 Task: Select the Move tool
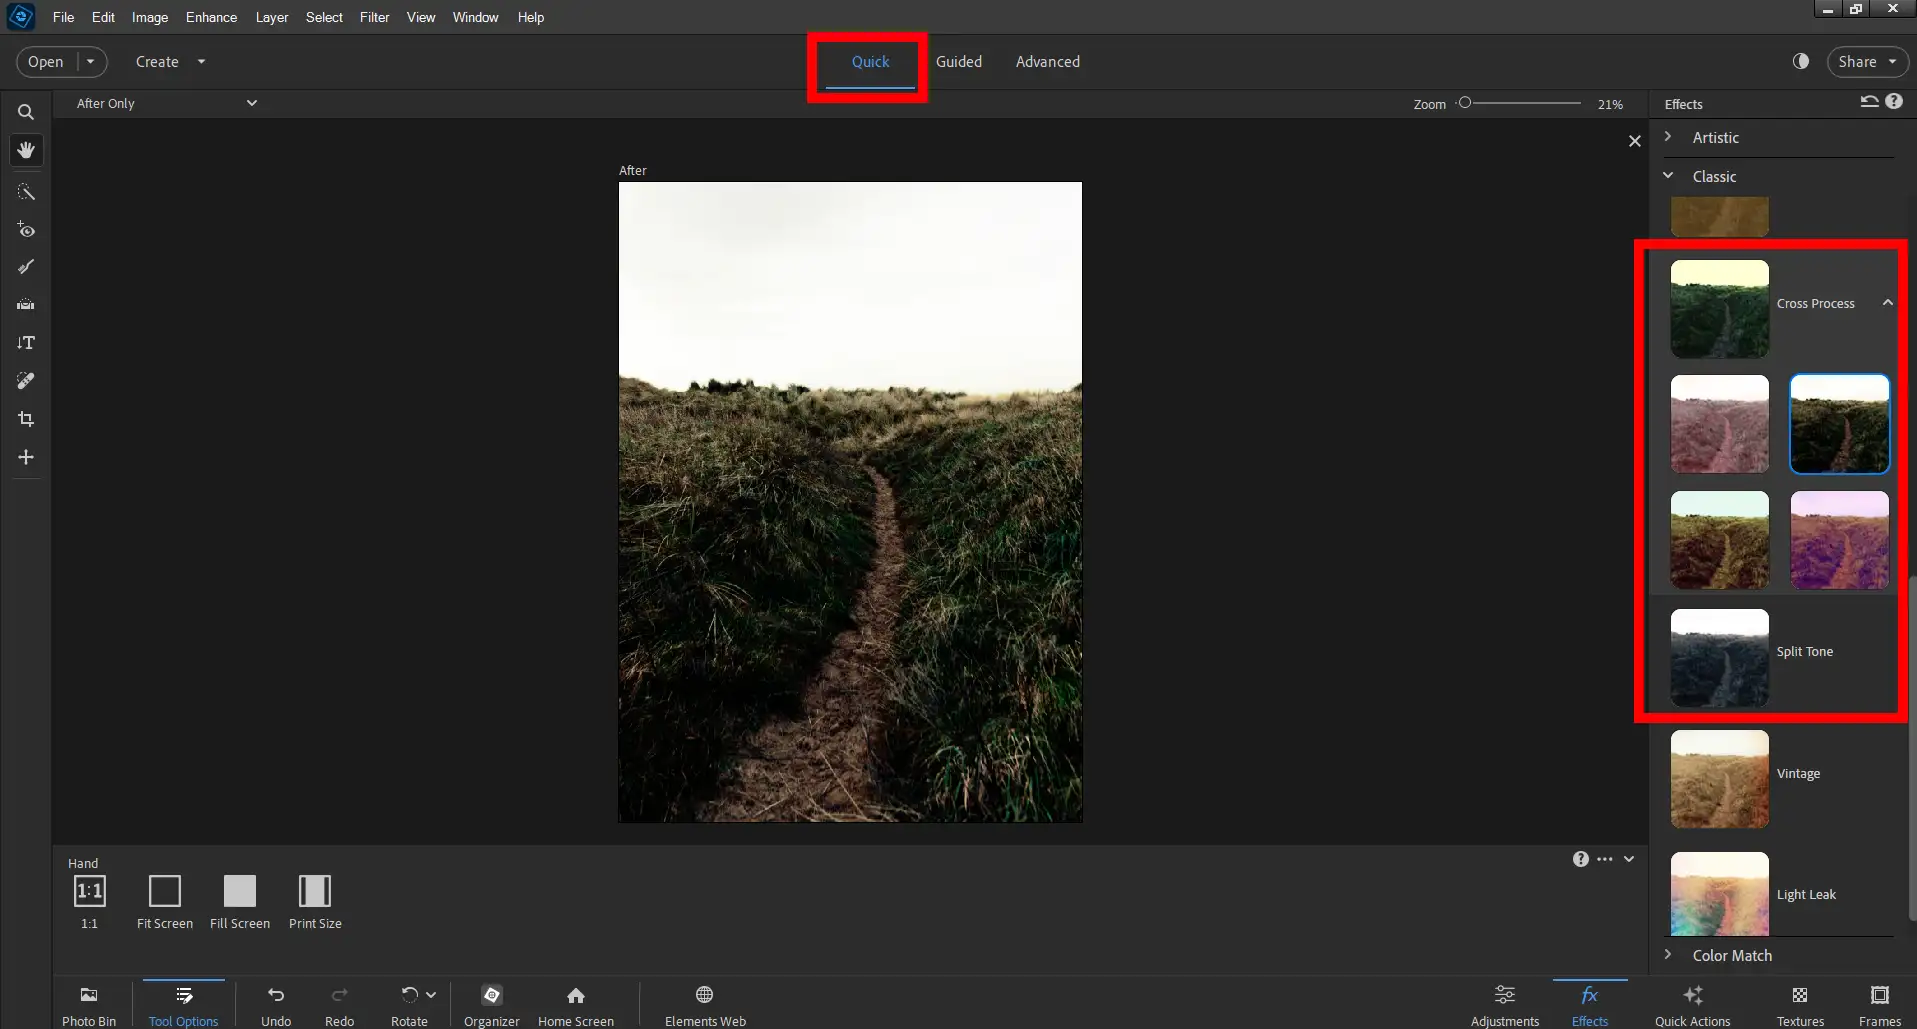click(x=26, y=457)
